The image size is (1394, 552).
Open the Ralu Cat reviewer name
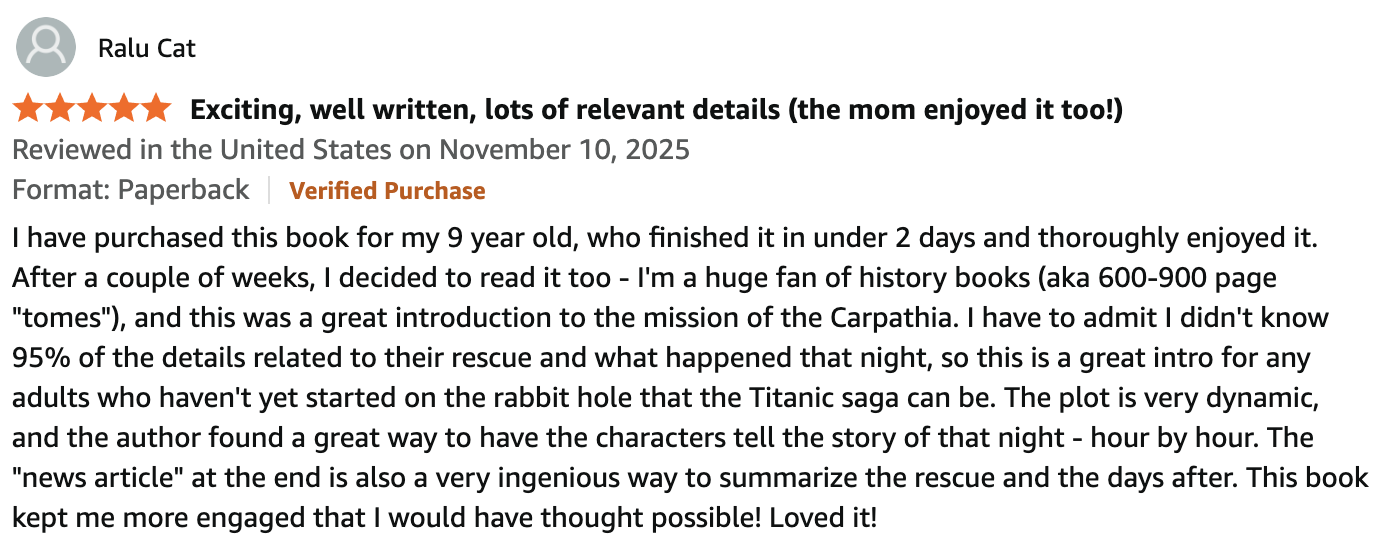coord(147,48)
